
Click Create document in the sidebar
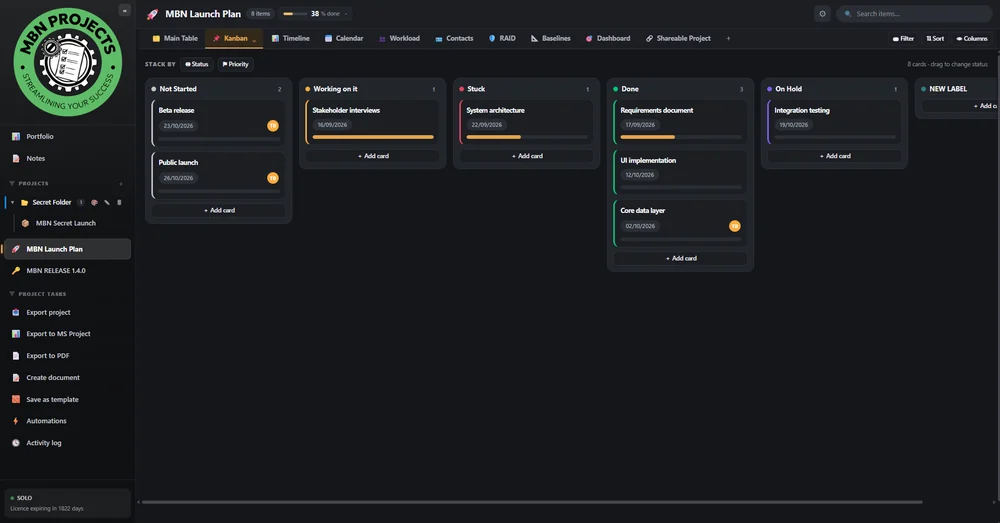(53, 378)
